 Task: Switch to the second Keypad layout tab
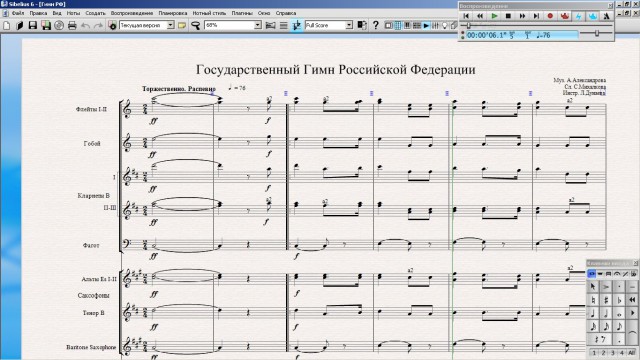[x=600, y=274]
